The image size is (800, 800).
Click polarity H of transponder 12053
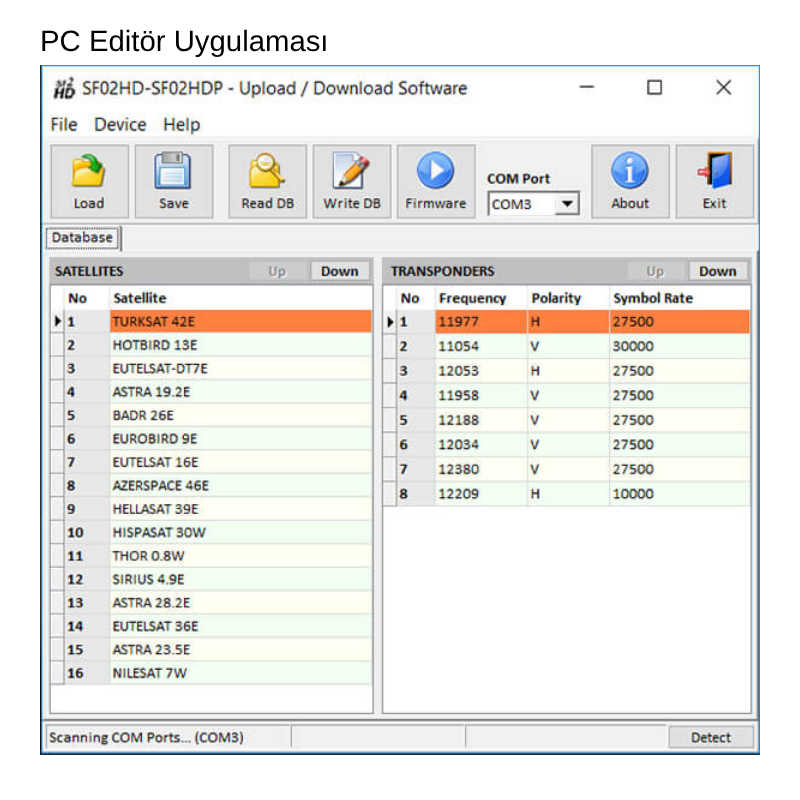click(568, 371)
